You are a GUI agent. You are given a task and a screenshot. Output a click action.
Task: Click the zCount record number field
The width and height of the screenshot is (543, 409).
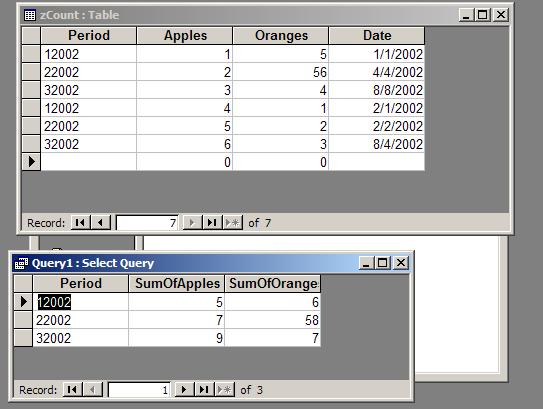(147, 223)
